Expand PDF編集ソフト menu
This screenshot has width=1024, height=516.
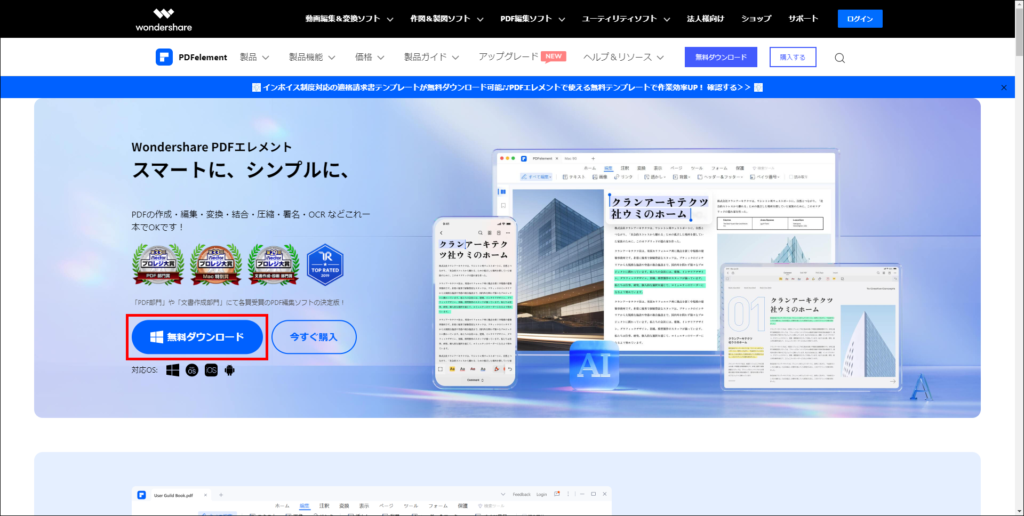(x=533, y=19)
